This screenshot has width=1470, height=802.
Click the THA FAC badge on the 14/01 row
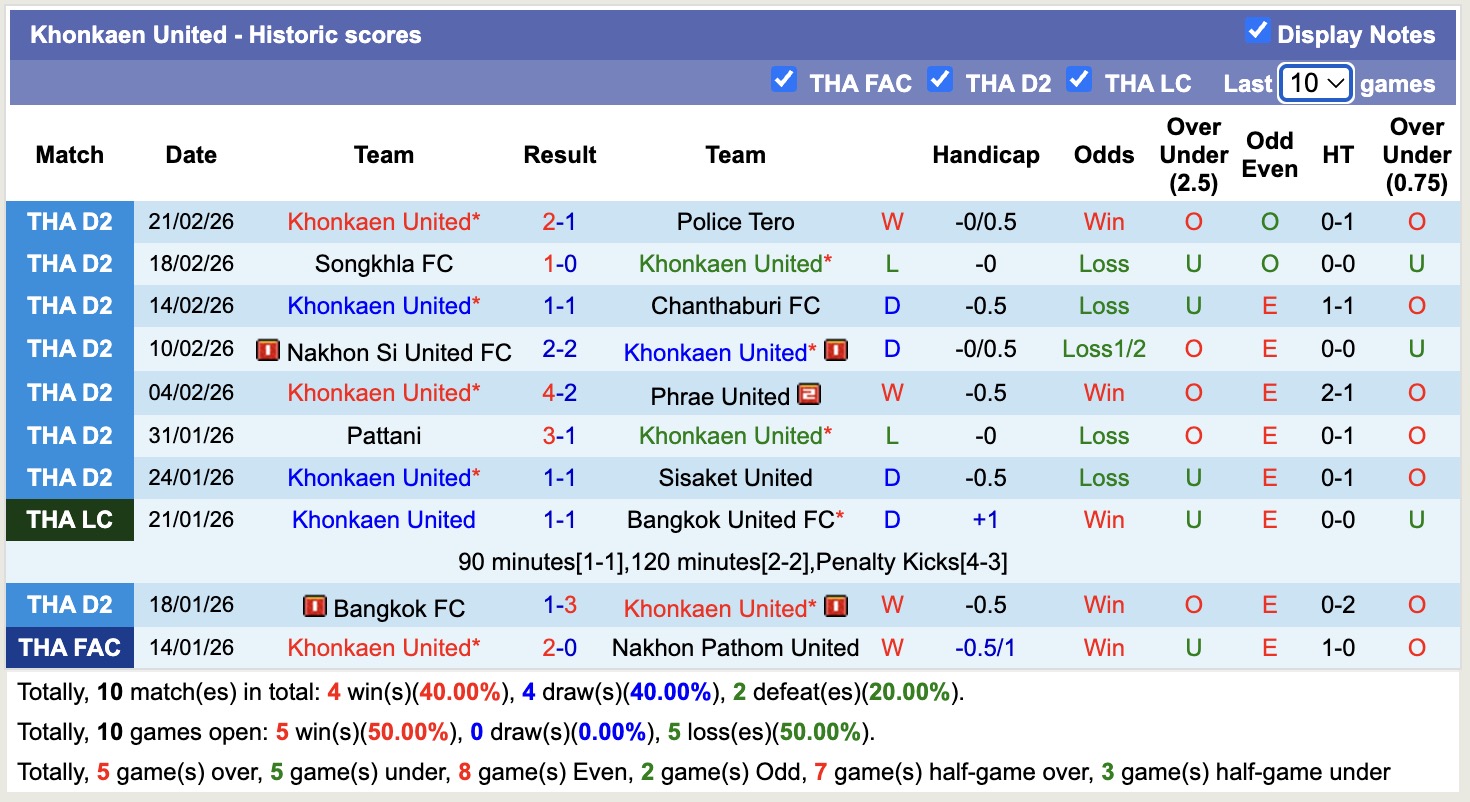tap(70, 647)
